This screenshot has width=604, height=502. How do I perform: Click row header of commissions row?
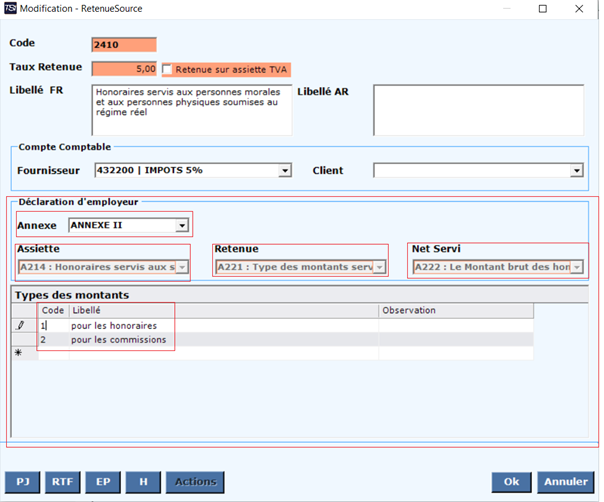click(x=25, y=340)
